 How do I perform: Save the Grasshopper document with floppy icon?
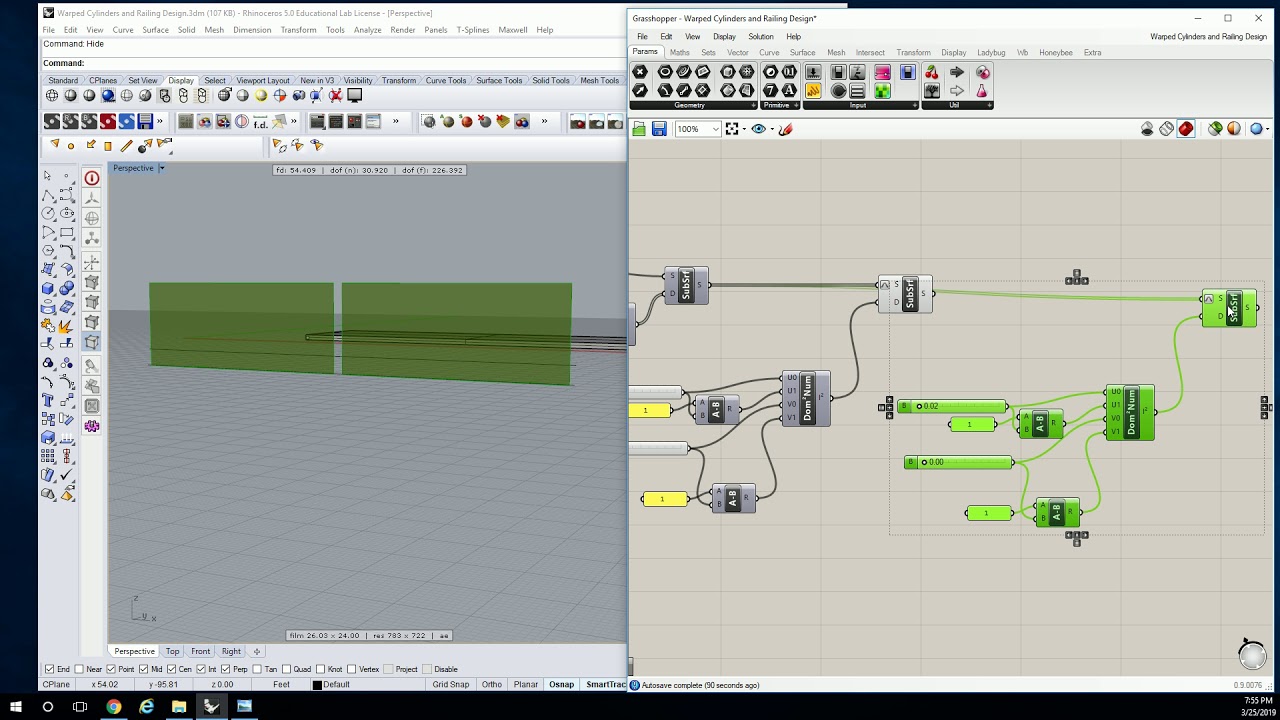[659, 129]
